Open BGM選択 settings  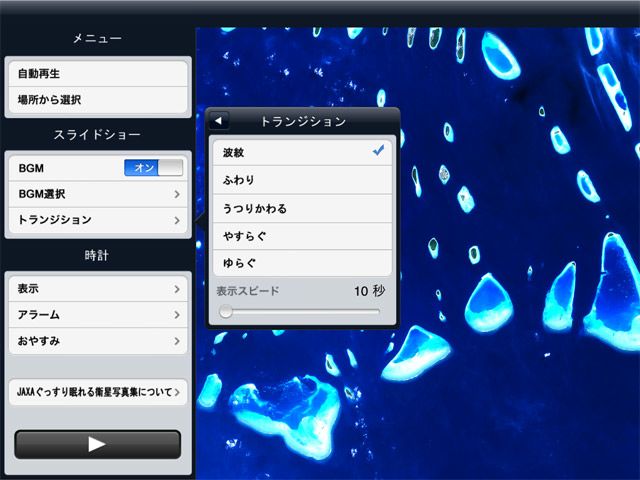(x=98, y=194)
